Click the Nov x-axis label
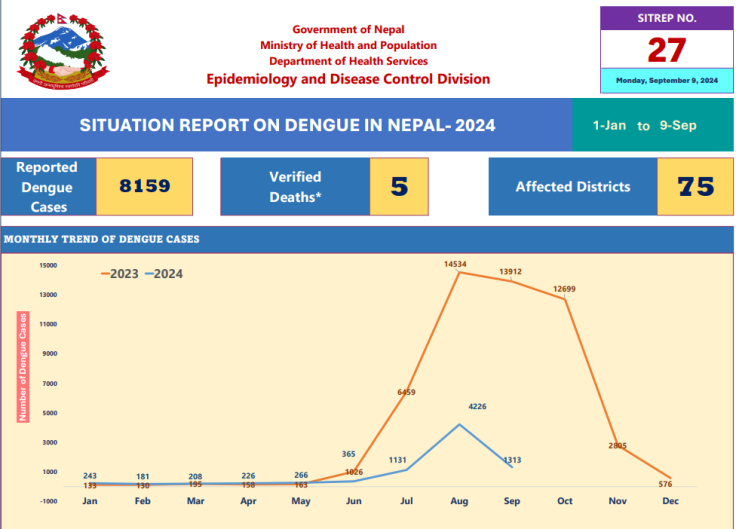The image size is (736, 529). pyautogui.click(x=618, y=501)
